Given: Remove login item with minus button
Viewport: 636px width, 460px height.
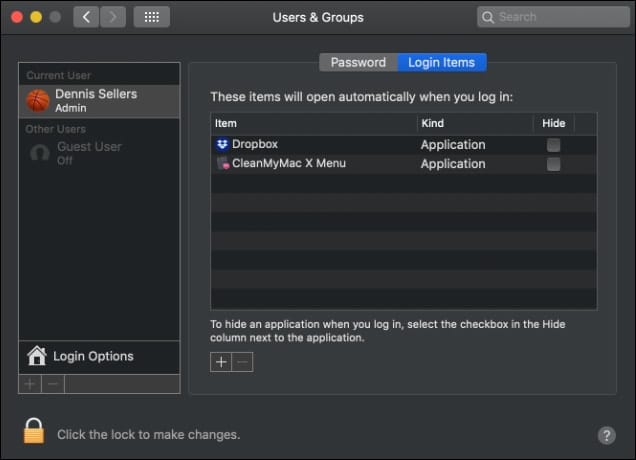Looking at the screenshot, I should 242,362.
